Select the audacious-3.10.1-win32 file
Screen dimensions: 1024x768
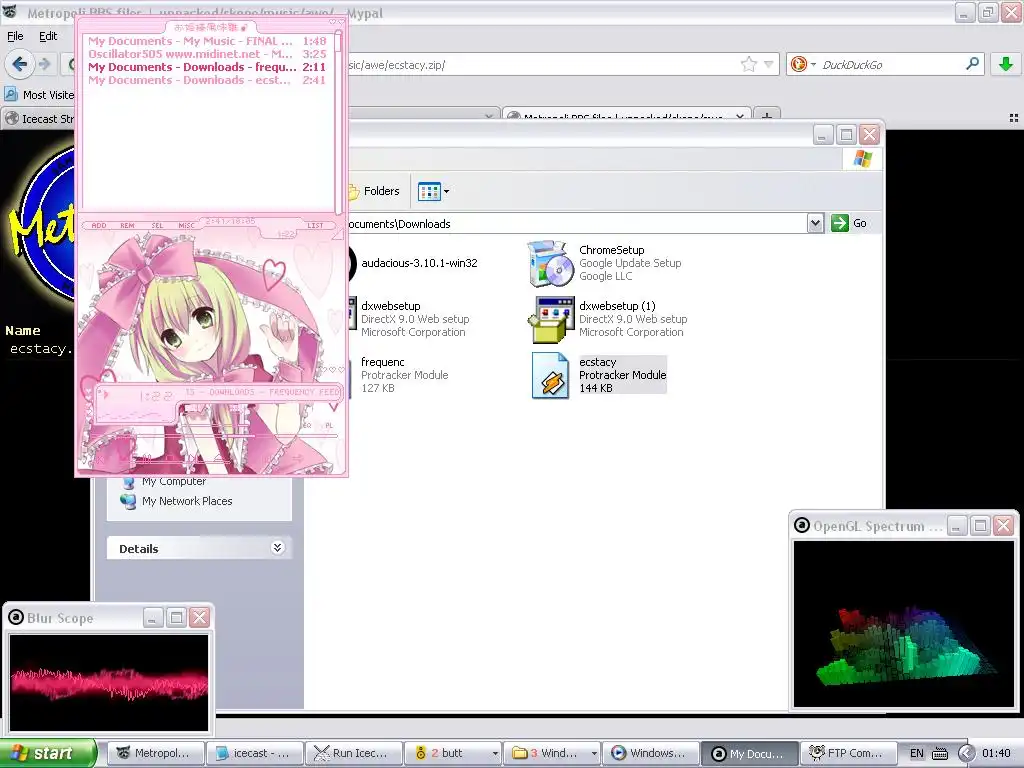tap(419, 263)
